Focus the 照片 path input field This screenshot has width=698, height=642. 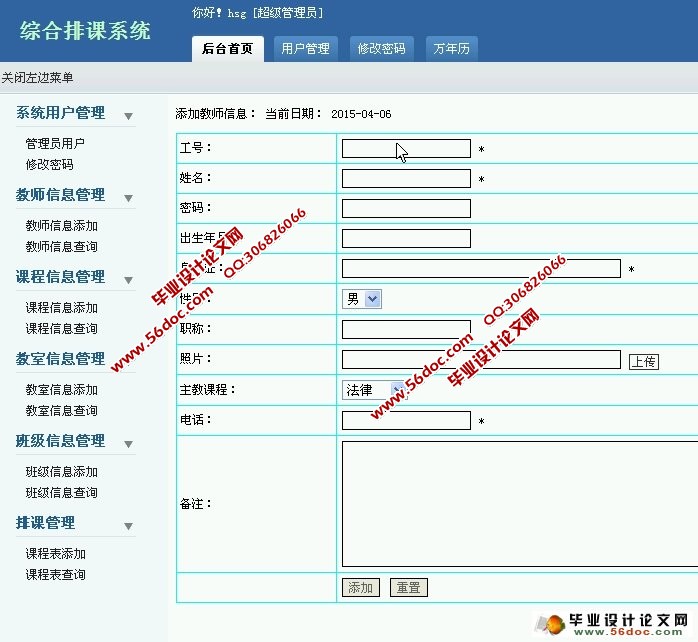[x=481, y=359]
